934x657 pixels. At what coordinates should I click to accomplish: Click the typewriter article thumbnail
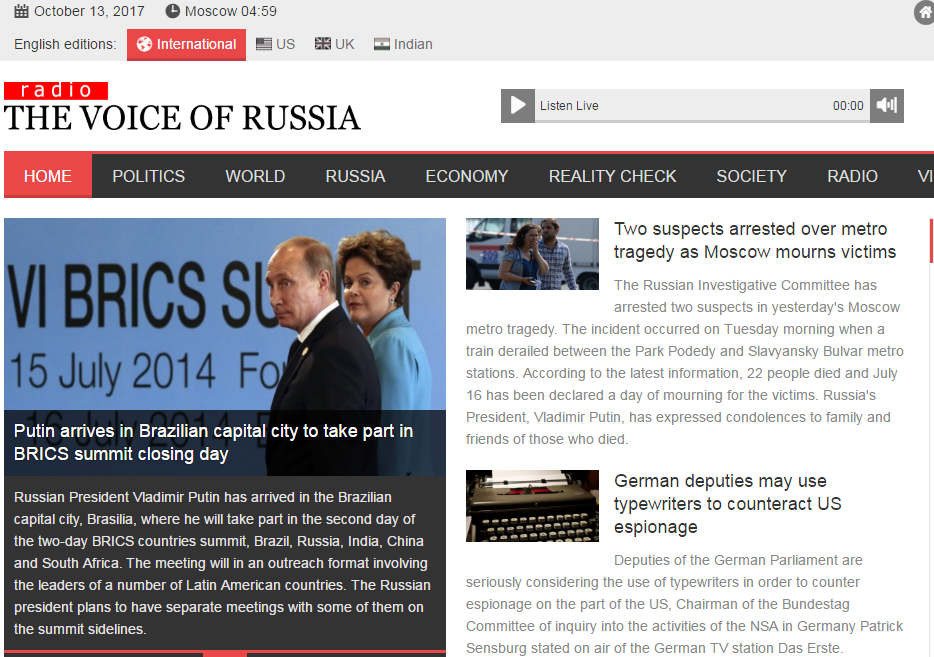click(532, 506)
